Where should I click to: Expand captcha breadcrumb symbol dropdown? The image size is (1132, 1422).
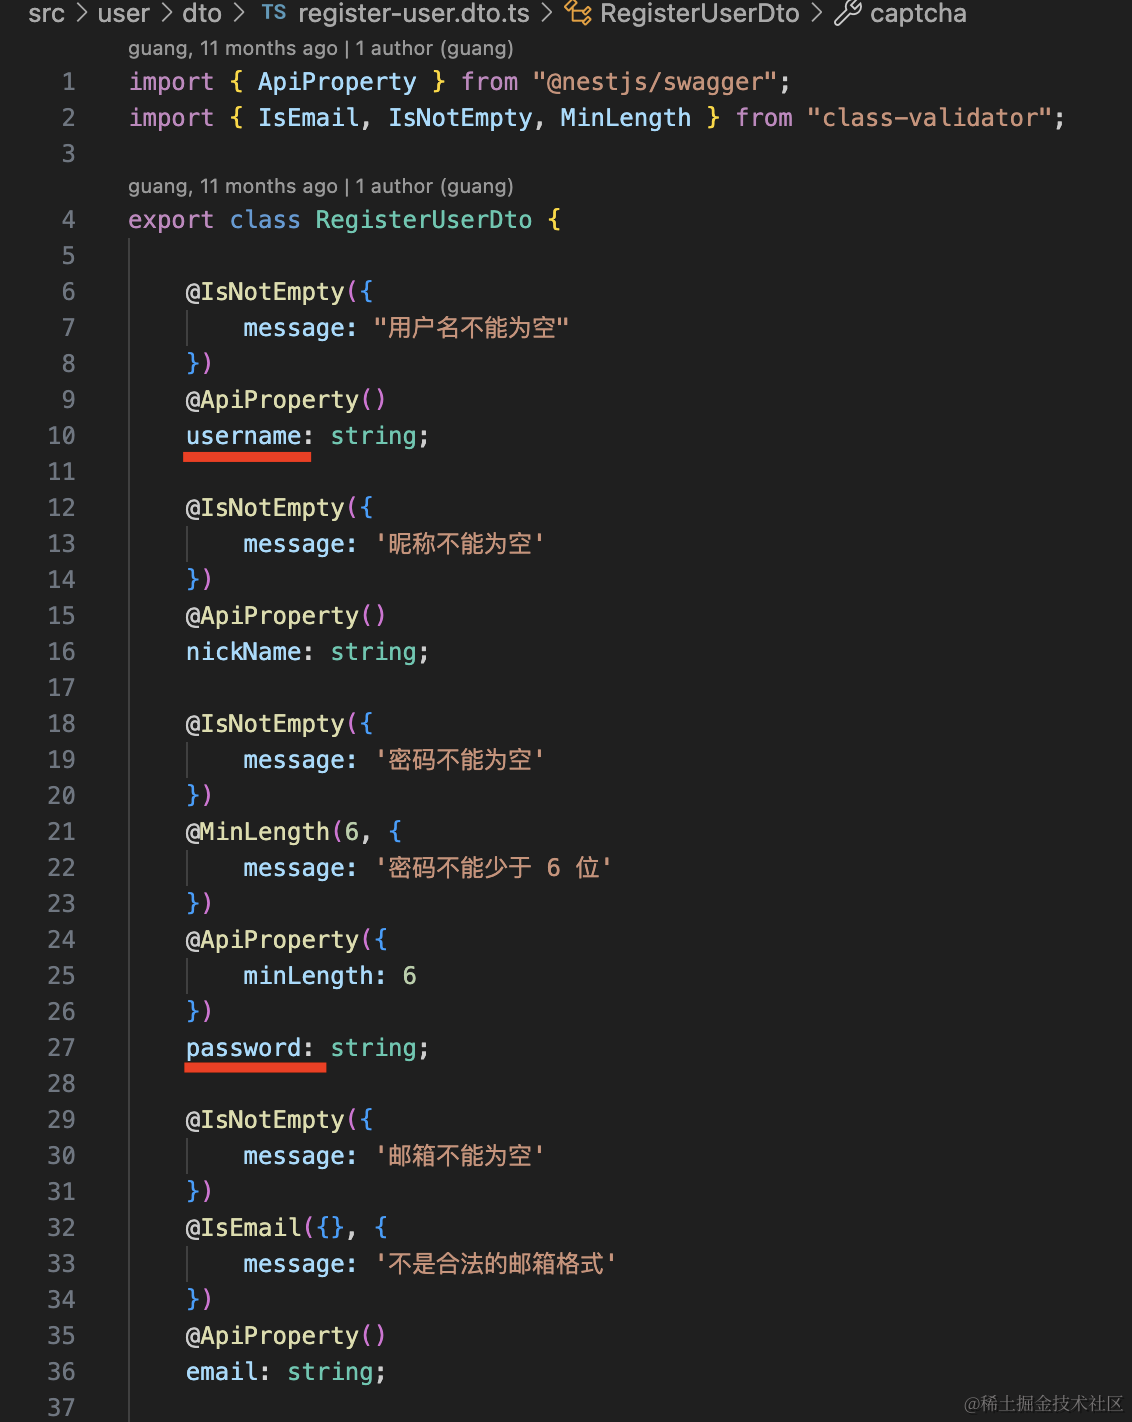tap(918, 13)
